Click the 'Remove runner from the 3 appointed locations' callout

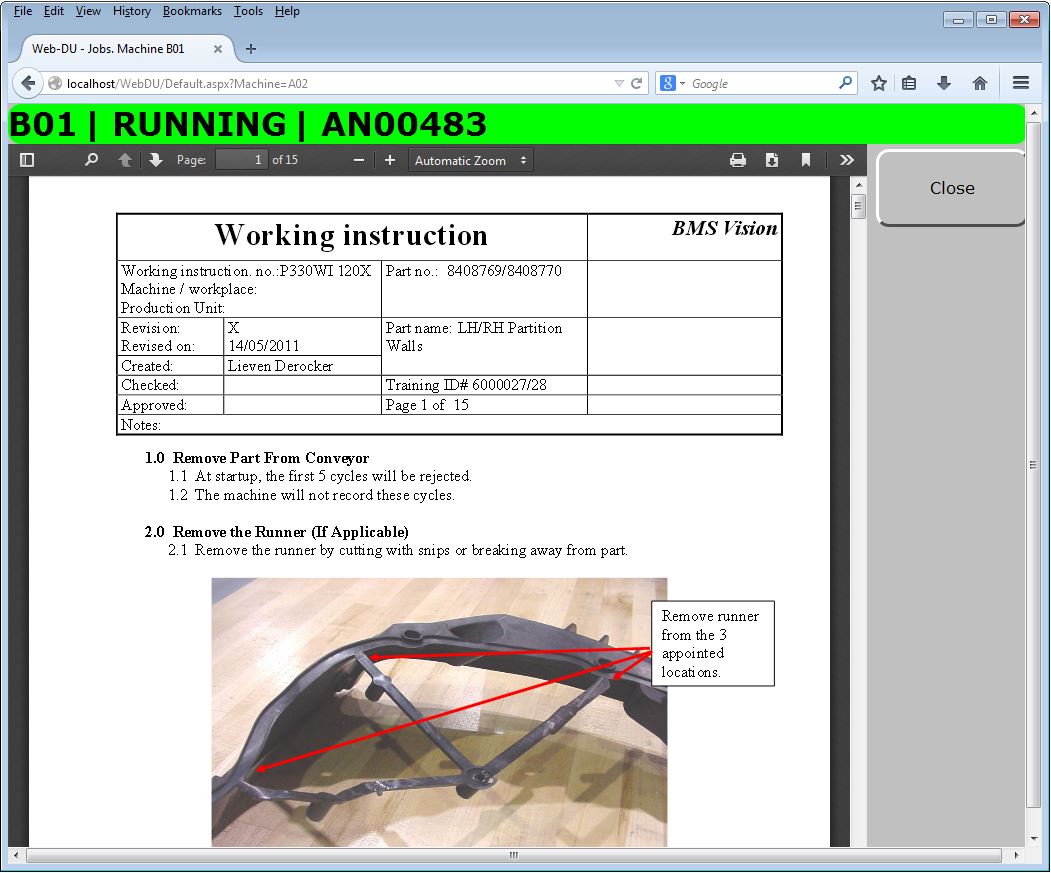point(713,644)
